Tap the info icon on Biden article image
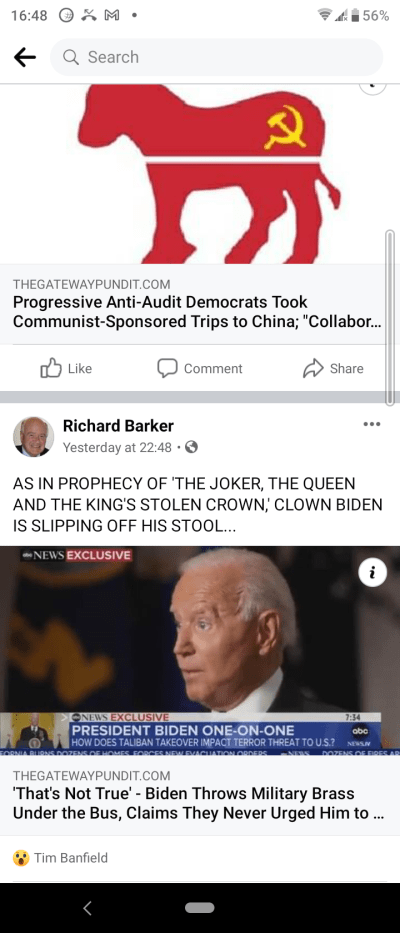This screenshot has height=933, width=400. click(x=373, y=573)
